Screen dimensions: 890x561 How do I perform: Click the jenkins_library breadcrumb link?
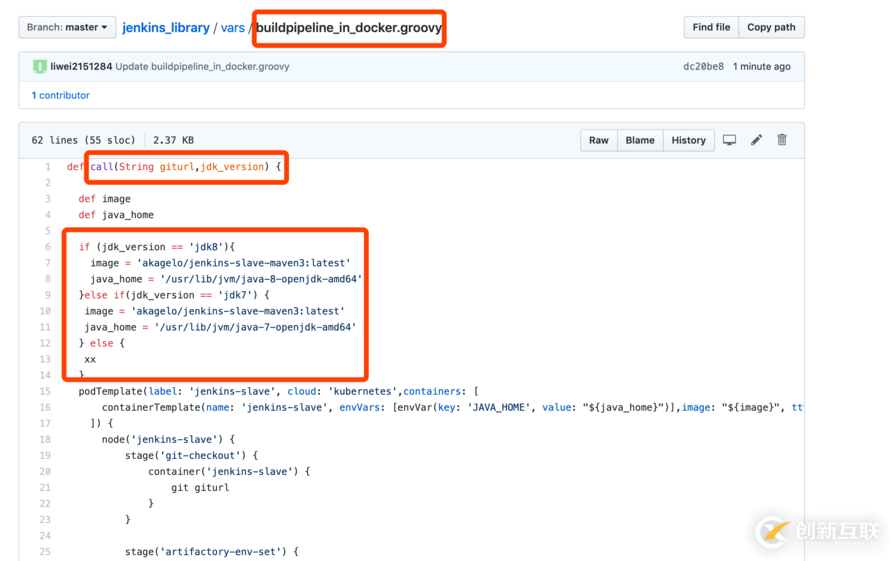point(166,28)
